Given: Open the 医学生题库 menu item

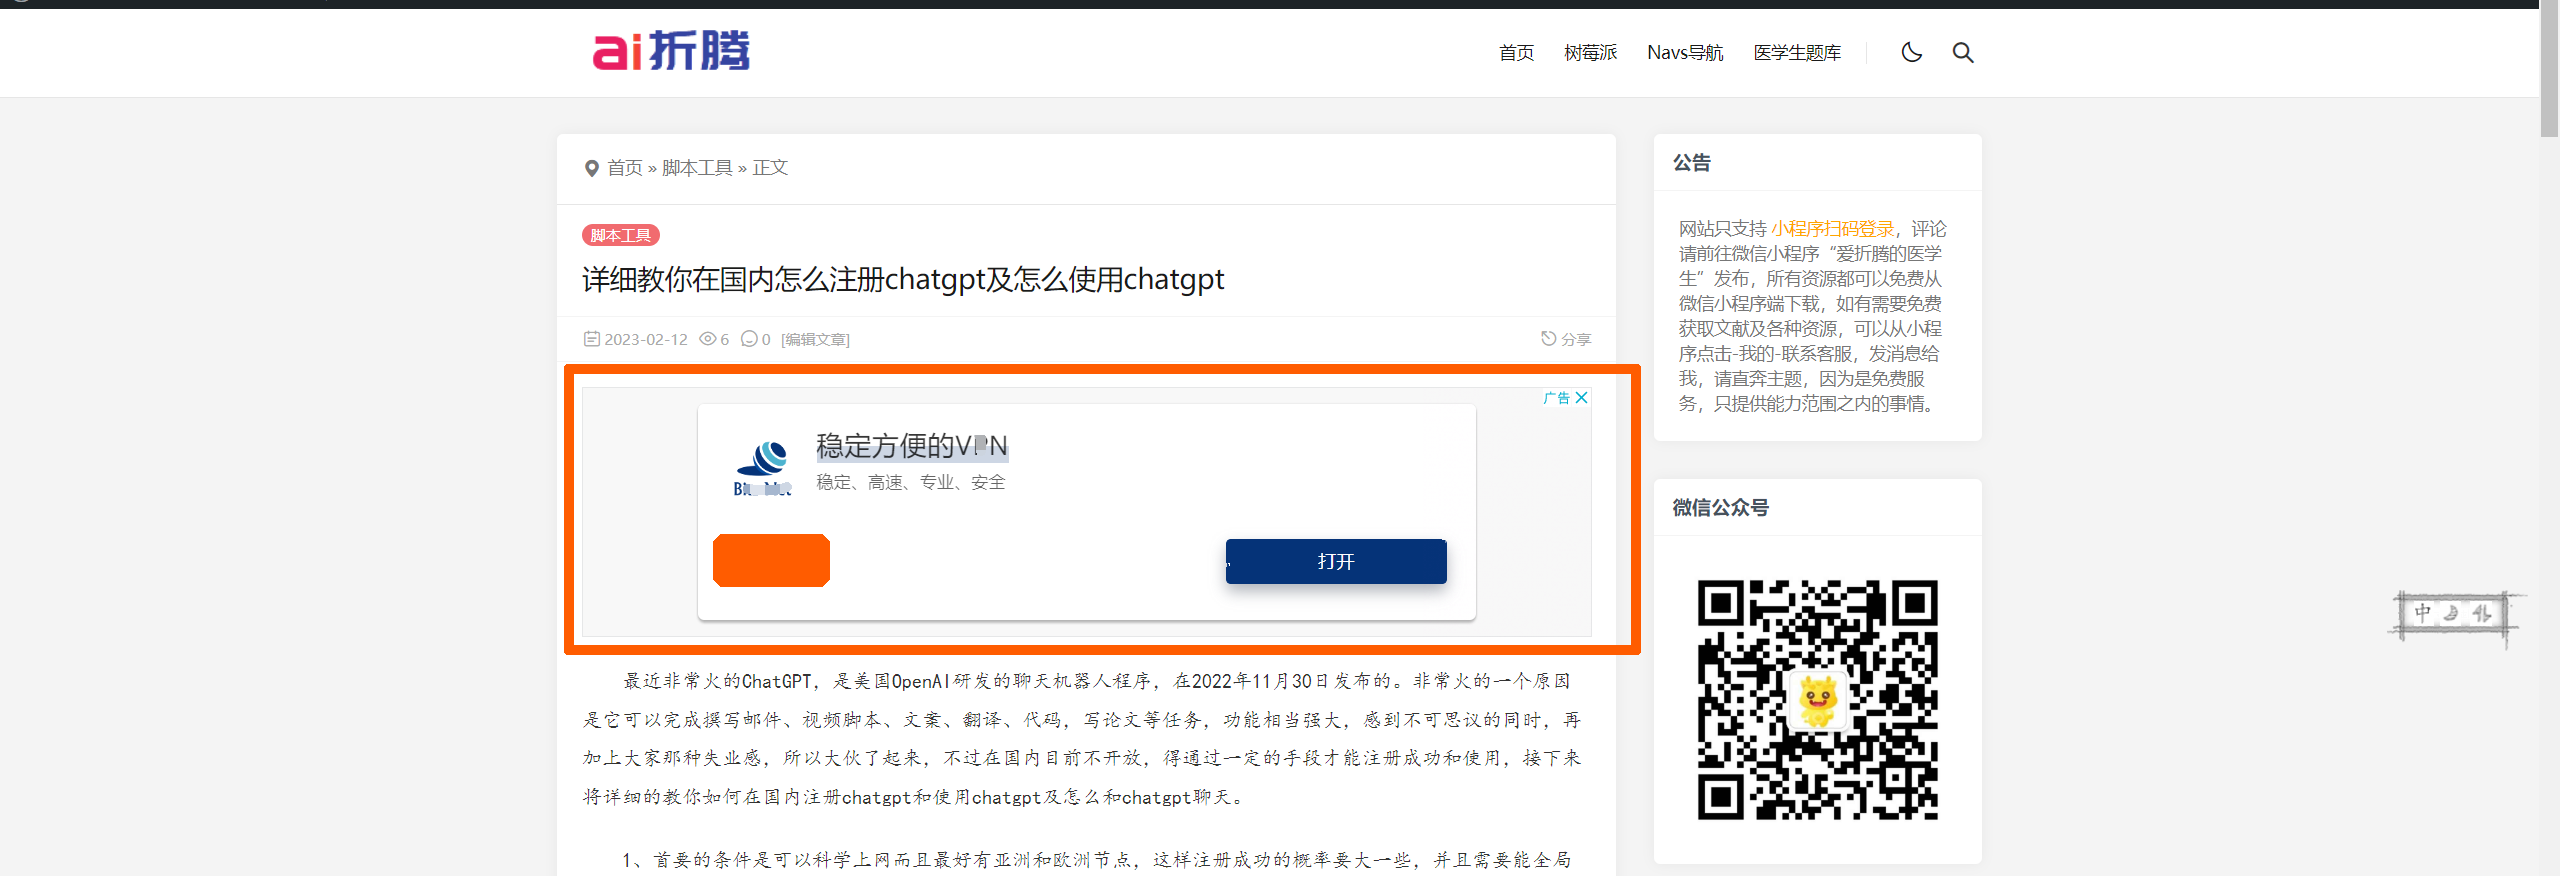Looking at the screenshot, I should pyautogui.click(x=1797, y=53).
